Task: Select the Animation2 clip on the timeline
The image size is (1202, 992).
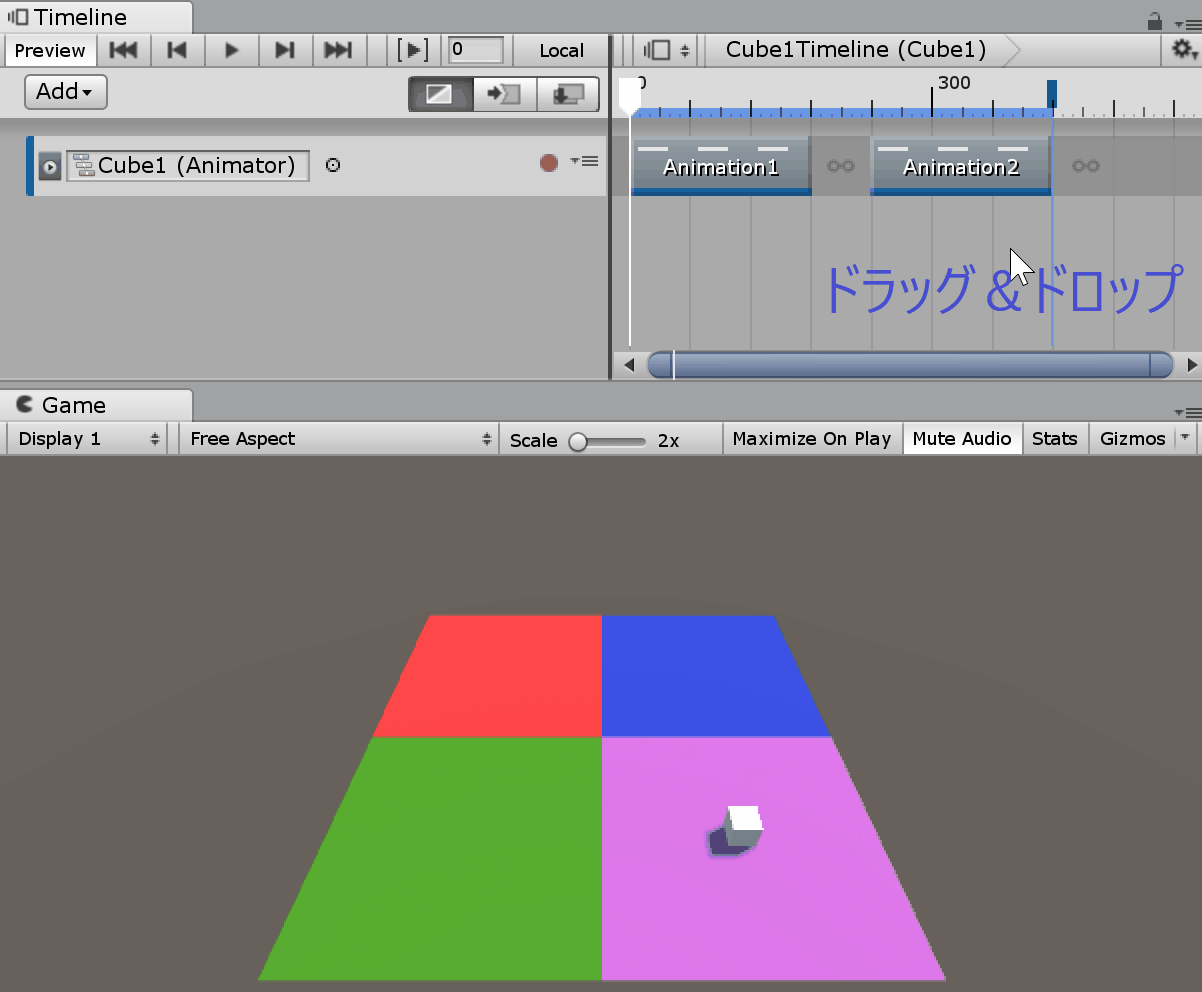Action: pyautogui.click(x=959, y=166)
